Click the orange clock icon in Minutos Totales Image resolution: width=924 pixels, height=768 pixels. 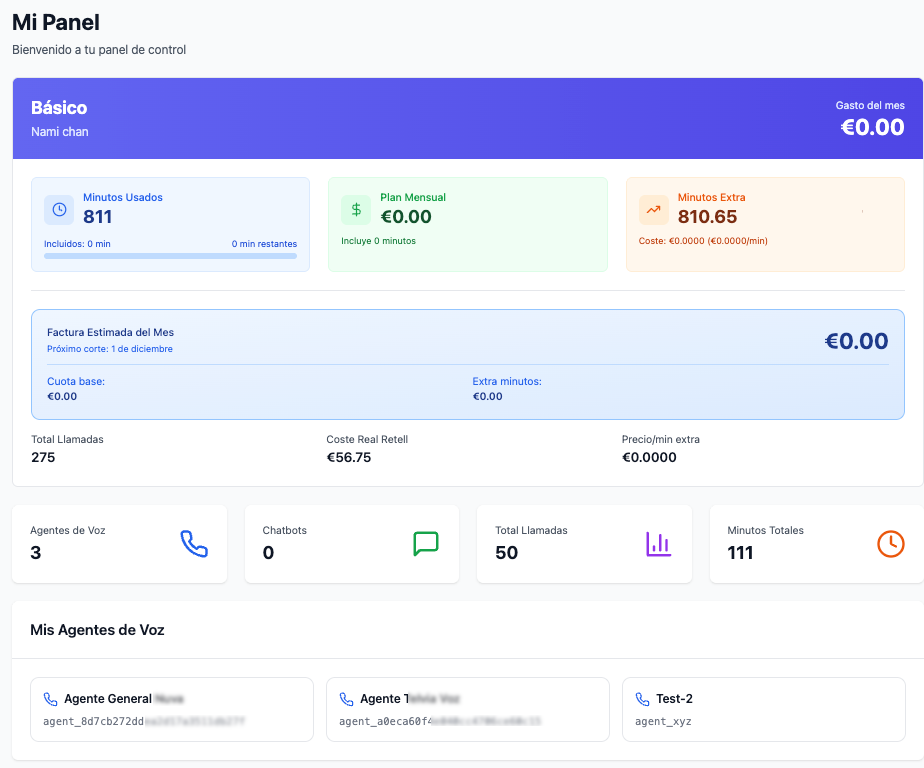click(x=890, y=543)
